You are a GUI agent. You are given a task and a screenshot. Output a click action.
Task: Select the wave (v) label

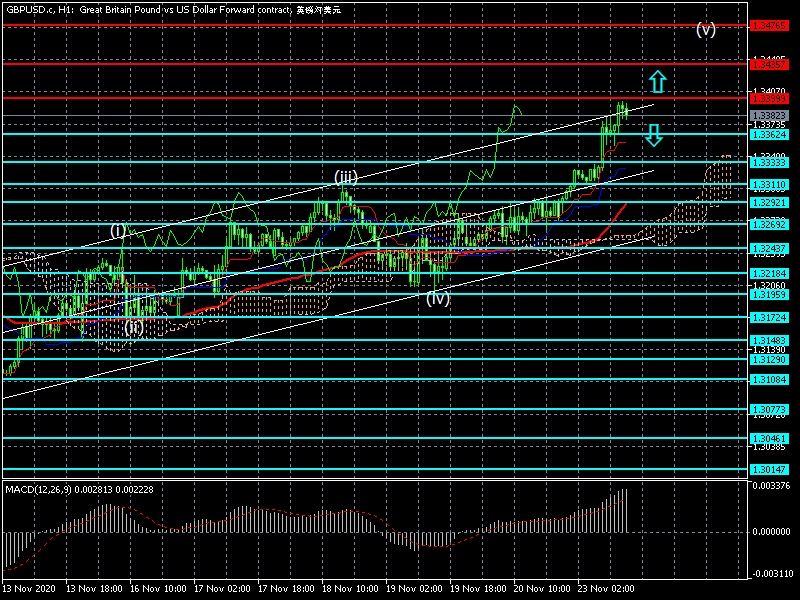[x=706, y=29]
